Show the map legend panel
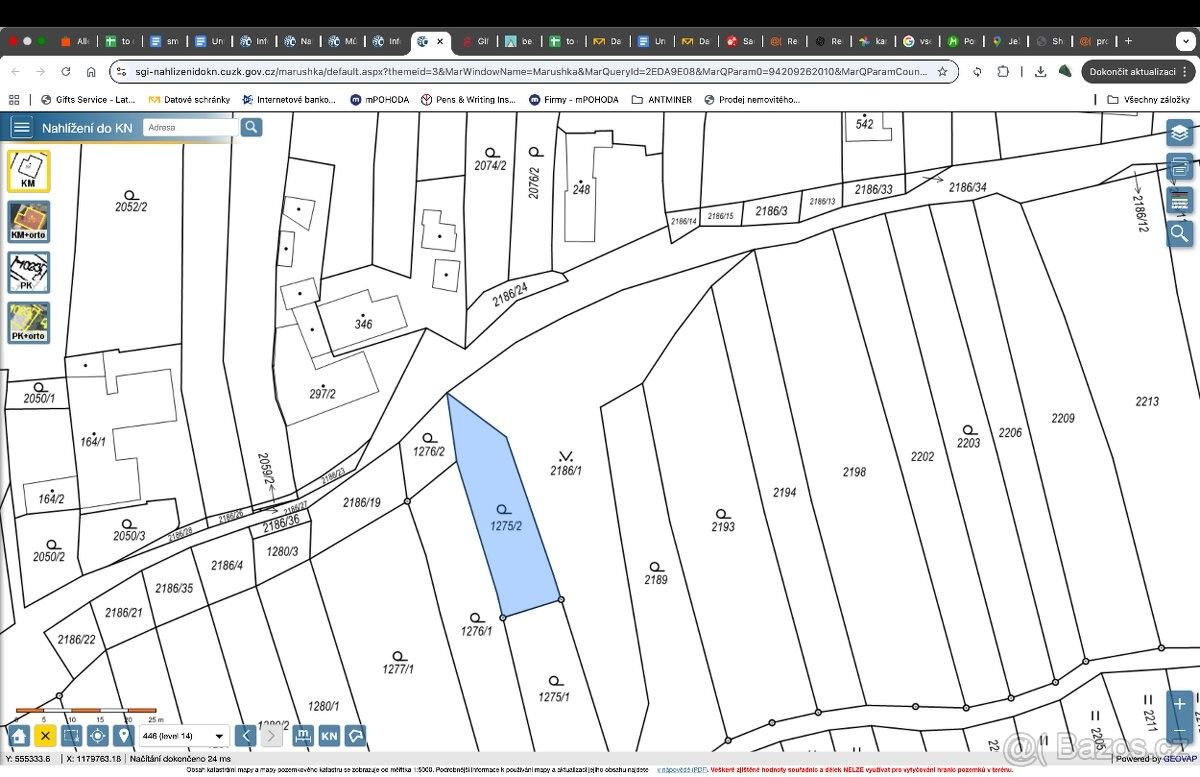 click(1180, 200)
